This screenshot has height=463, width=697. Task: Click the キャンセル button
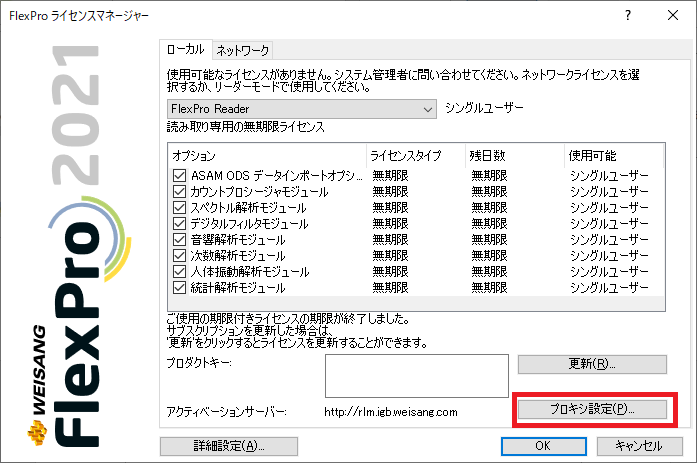coord(639,446)
